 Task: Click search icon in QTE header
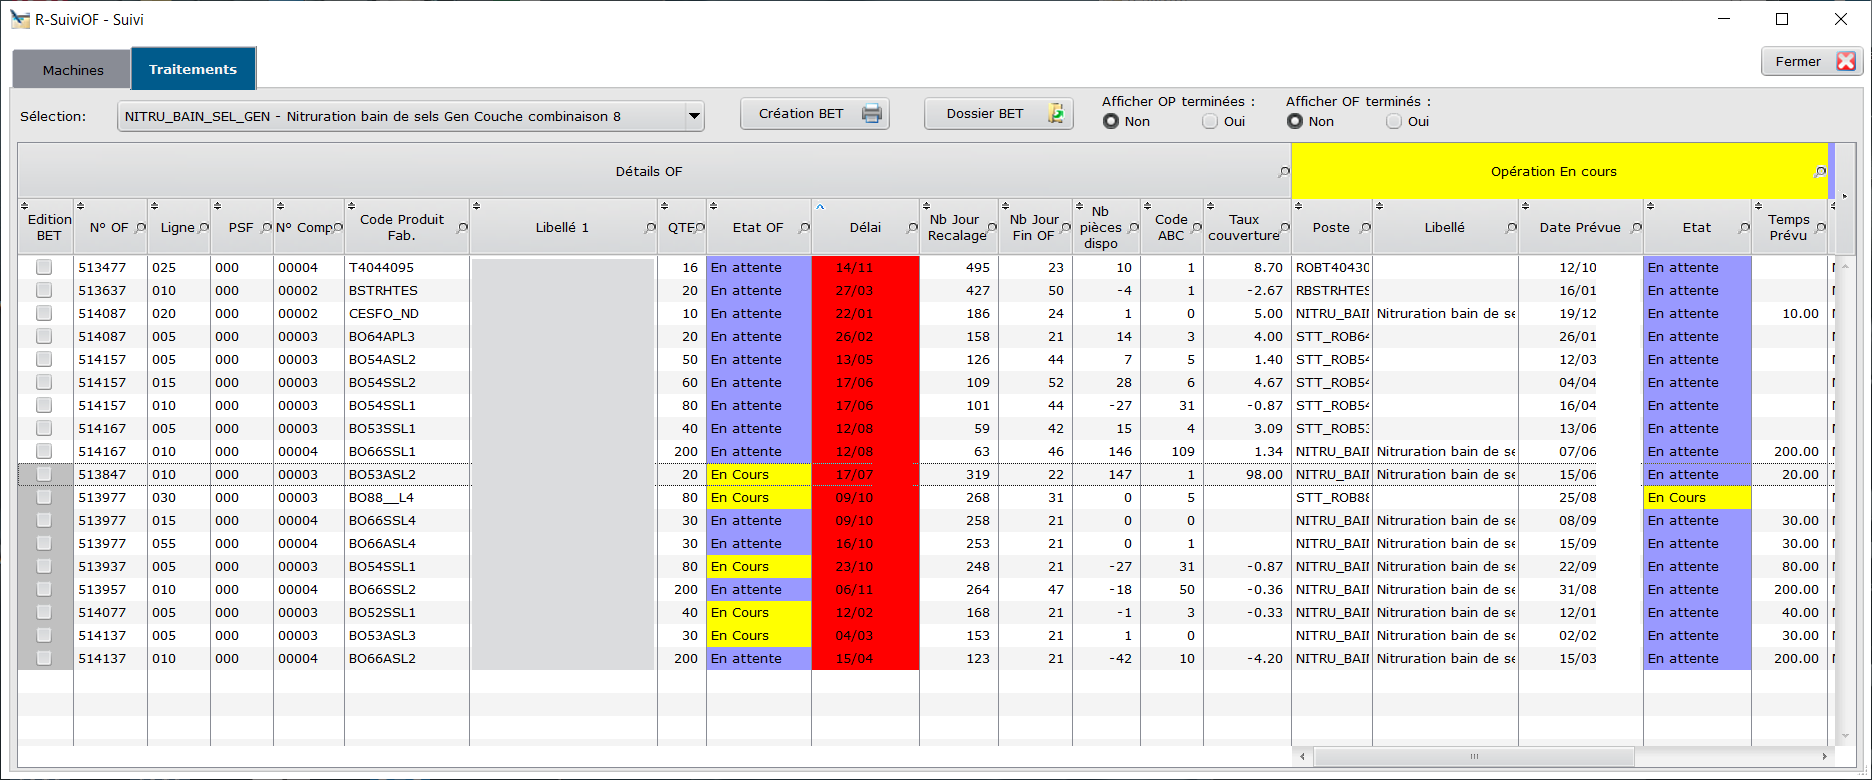pyautogui.click(x=700, y=229)
